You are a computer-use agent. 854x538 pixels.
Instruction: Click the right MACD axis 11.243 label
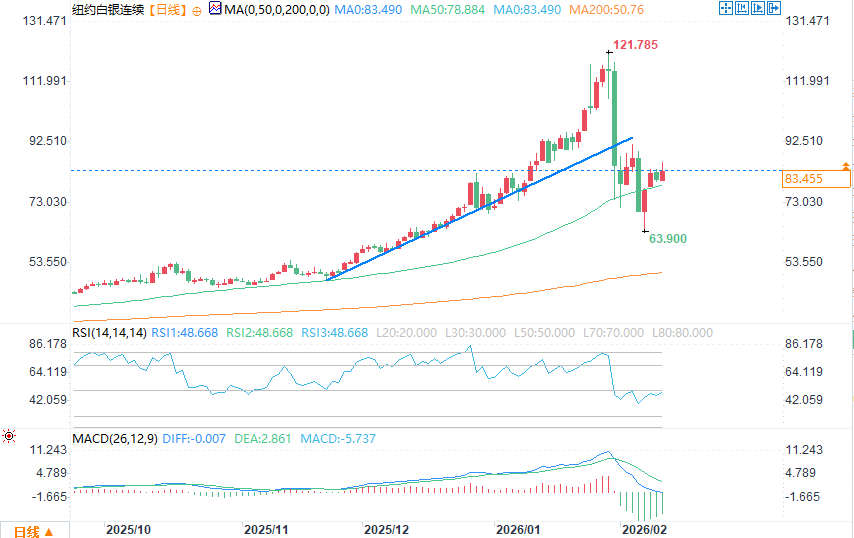coord(804,449)
